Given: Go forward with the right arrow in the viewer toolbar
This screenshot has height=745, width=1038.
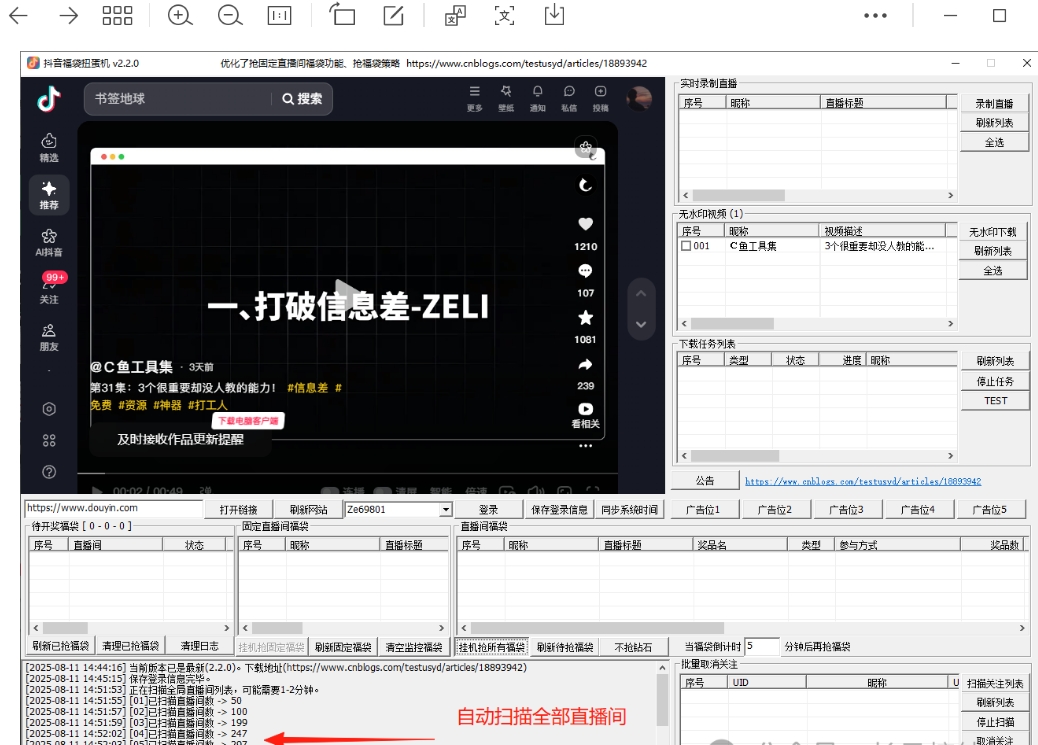Looking at the screenshot, I should (68, 15).
